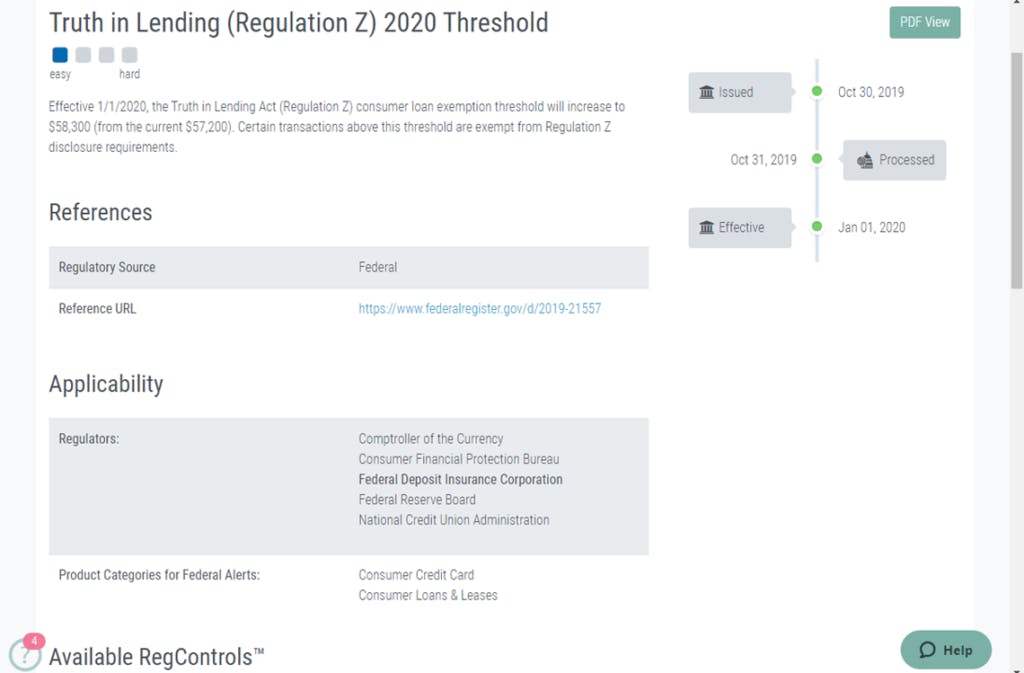Select Federal Deposit Insurance Corporation regulator
Screen dimensions: 1024x673
pyautogui.click(x=460, y=480)
